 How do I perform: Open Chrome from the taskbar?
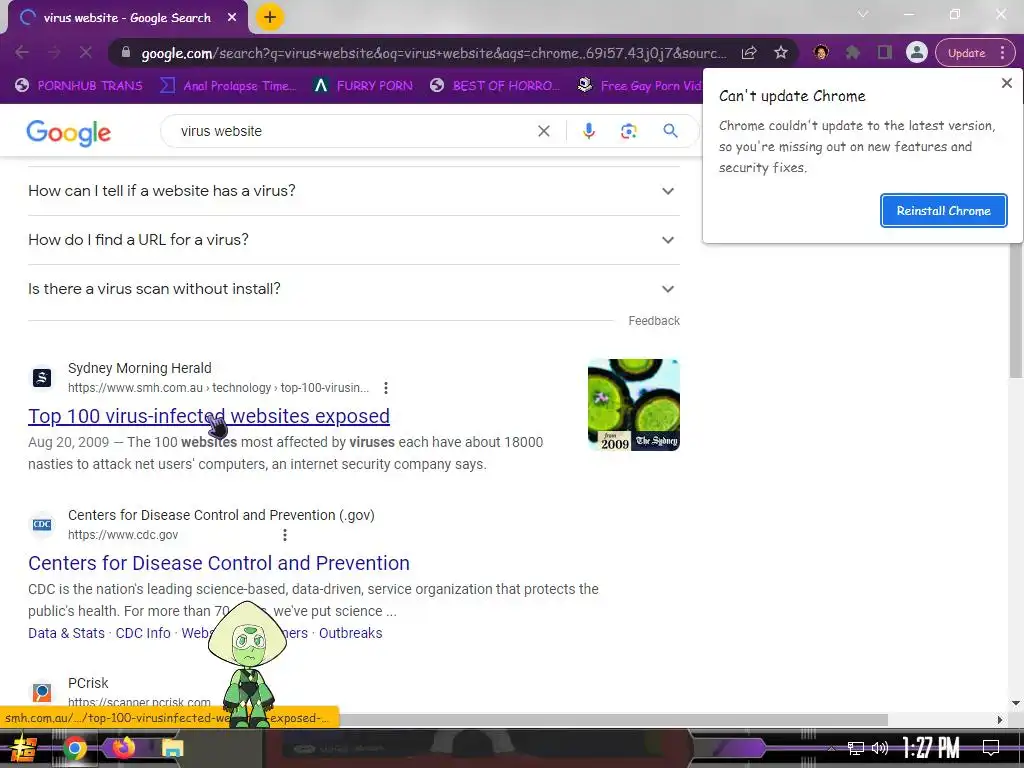tap(74, 748)
